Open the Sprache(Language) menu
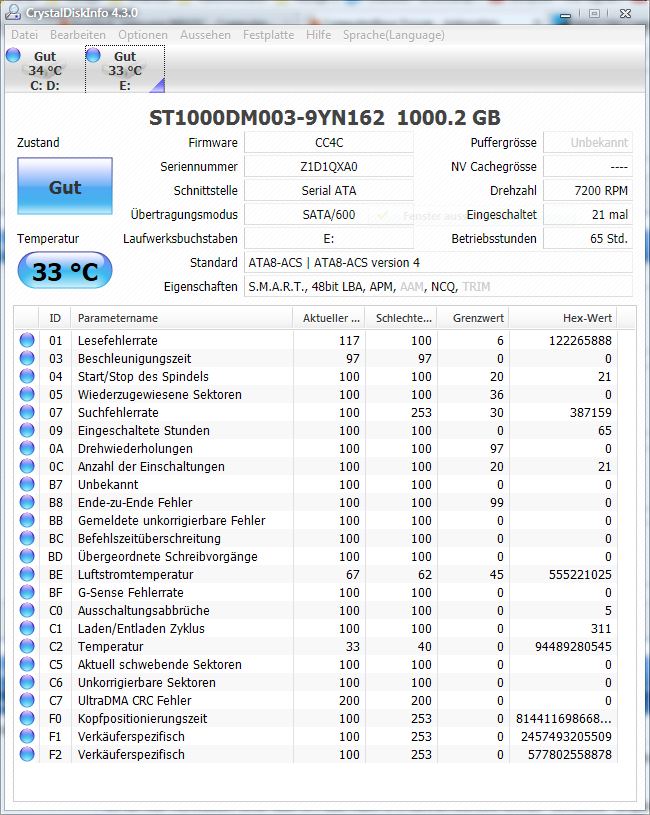 393,35
